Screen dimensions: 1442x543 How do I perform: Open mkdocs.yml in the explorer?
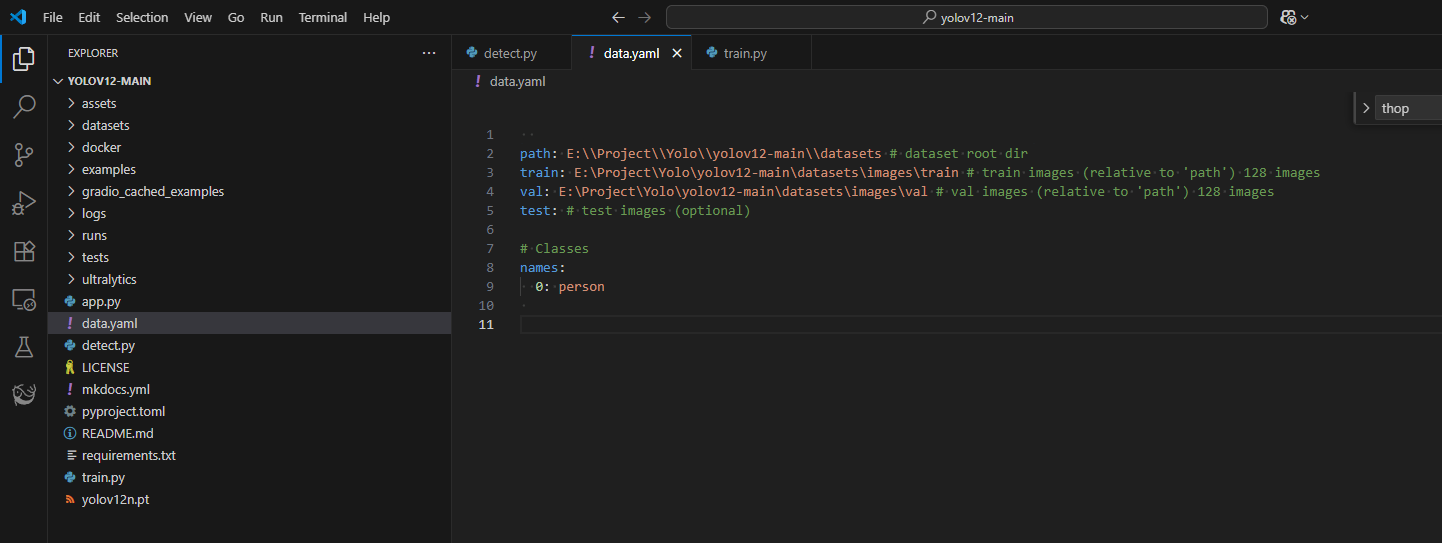click(x=249, y=389)
